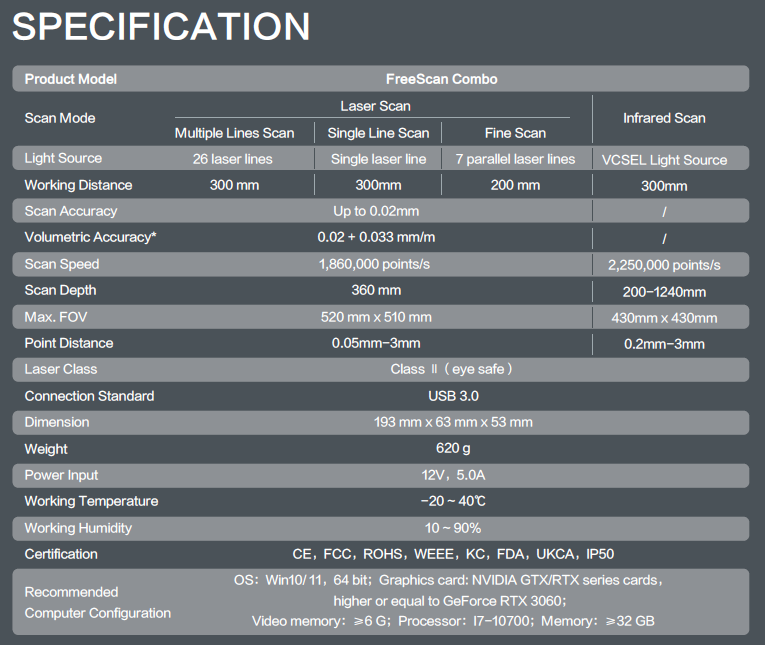765x645 pixels.
Task: Select the 26 laser lines cell
Action: pos(233,159)
